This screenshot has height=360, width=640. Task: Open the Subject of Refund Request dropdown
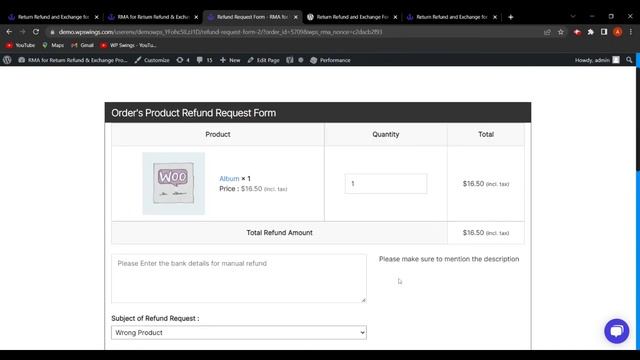coord(239,333)
